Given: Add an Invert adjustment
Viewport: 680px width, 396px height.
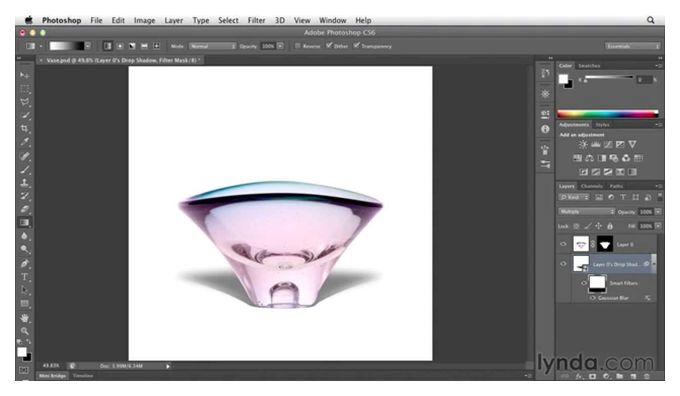Looking at the screenshot, I should pos(584,172).
